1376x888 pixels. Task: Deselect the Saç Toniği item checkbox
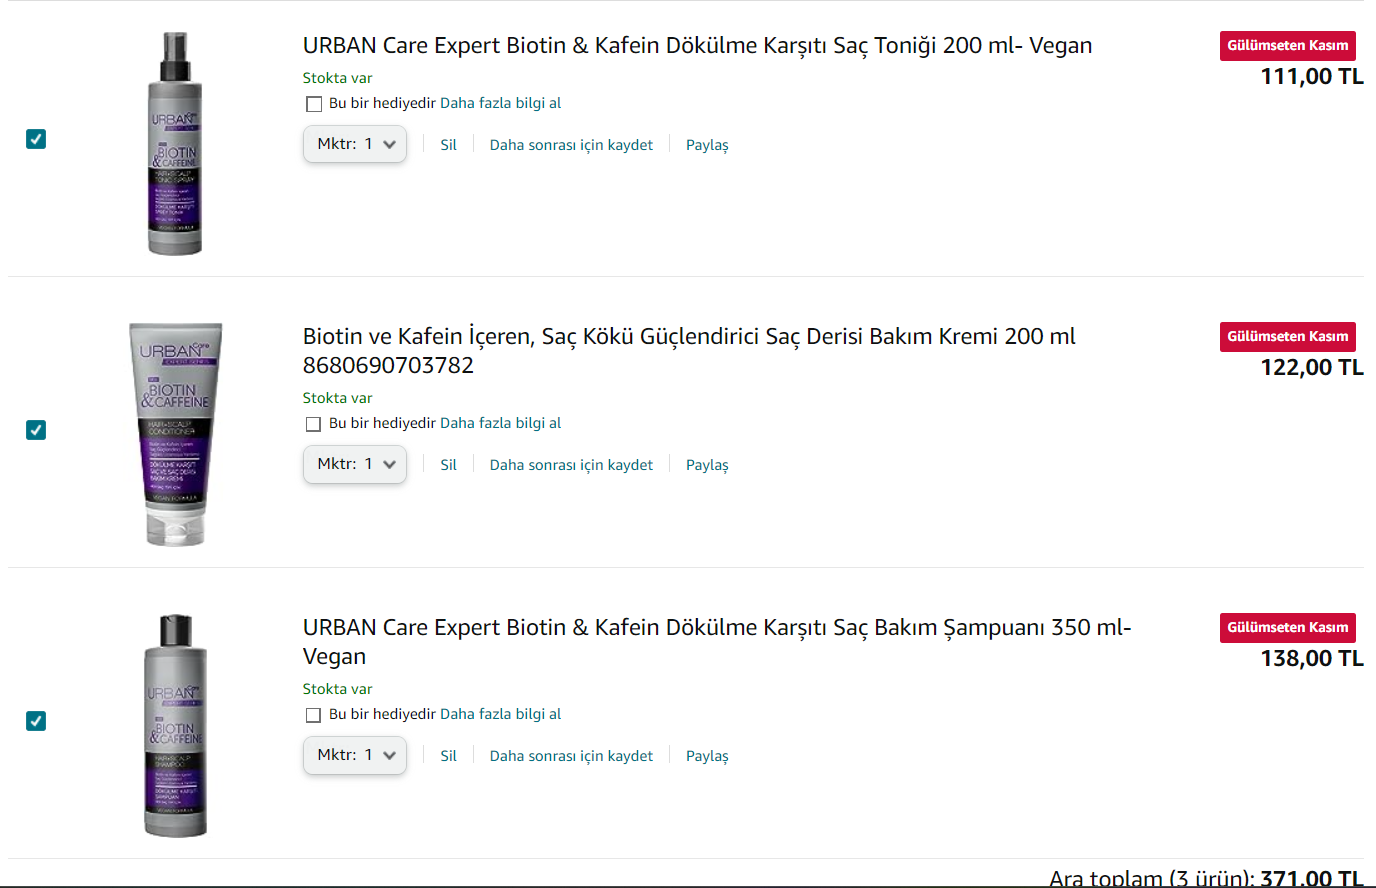36,139
